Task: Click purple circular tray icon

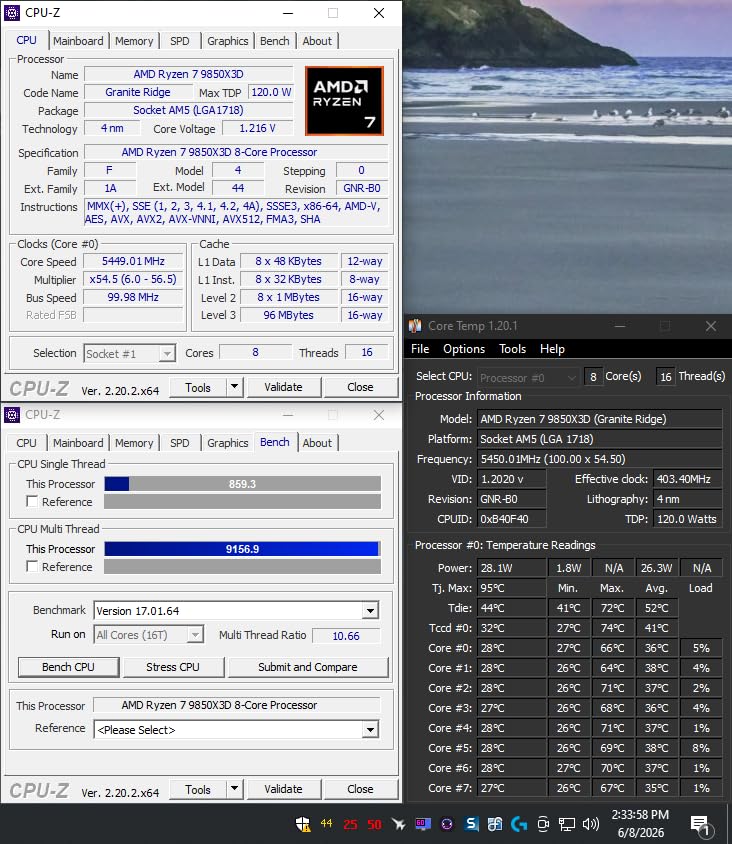Action: click(x=447, y=824)
